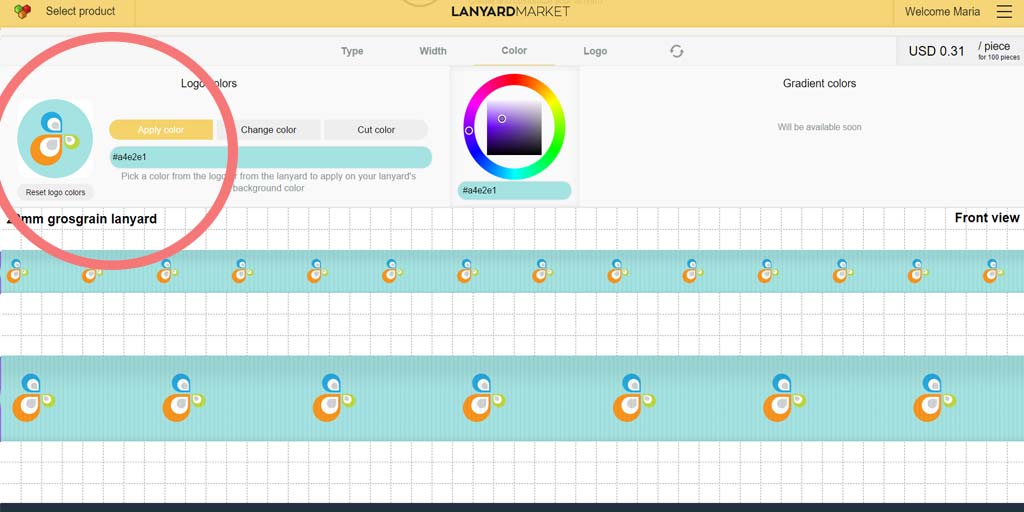Viewport: 1024px width, 512px height.
Task: Select the Cut color mode
Action: coord(376,130)
